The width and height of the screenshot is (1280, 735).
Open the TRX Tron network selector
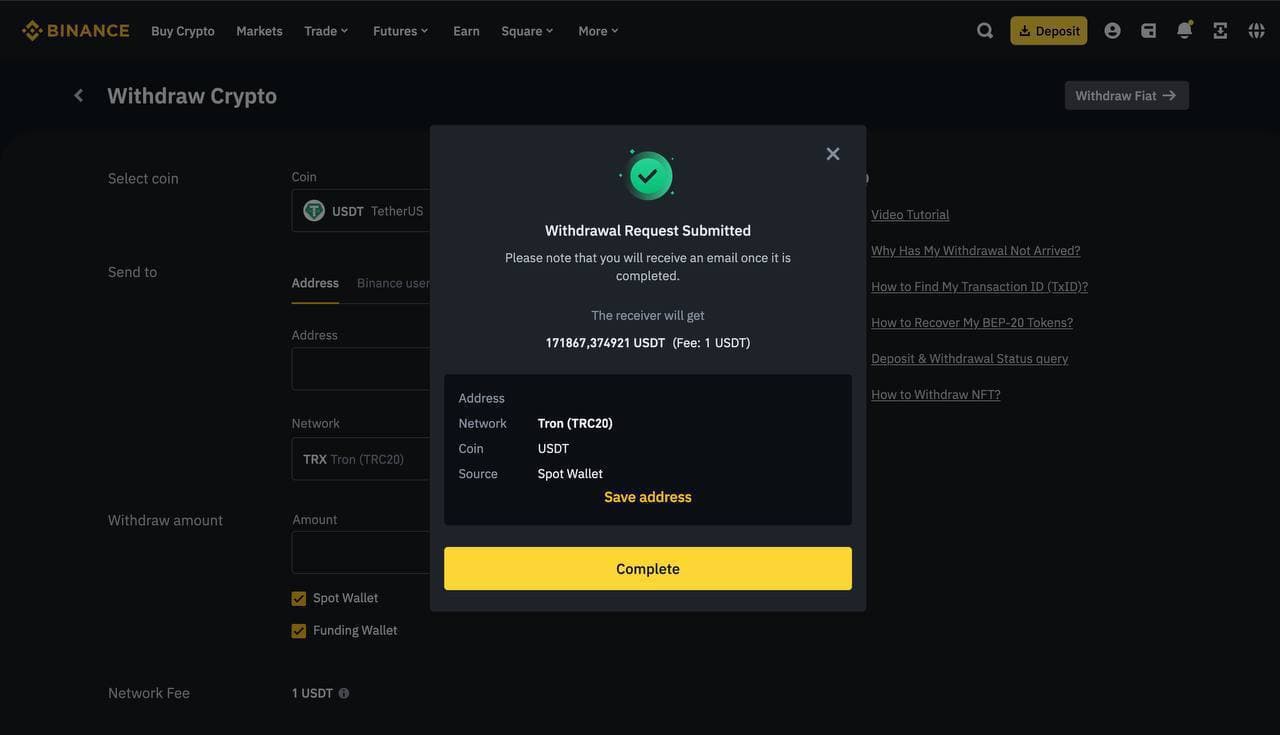pyautogui.click(x=361, y=459)
